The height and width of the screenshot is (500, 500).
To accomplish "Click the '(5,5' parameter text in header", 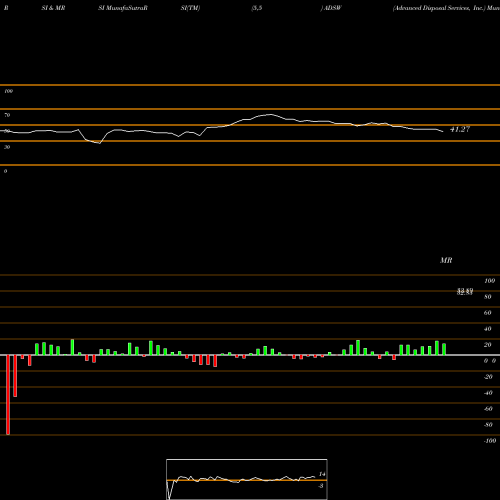I will pos(257,8).
